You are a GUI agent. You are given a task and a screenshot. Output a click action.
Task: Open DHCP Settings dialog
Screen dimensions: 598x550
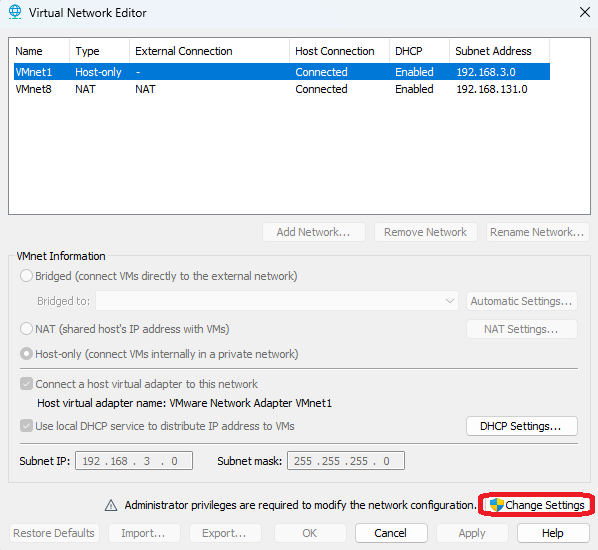click(522, 426)
